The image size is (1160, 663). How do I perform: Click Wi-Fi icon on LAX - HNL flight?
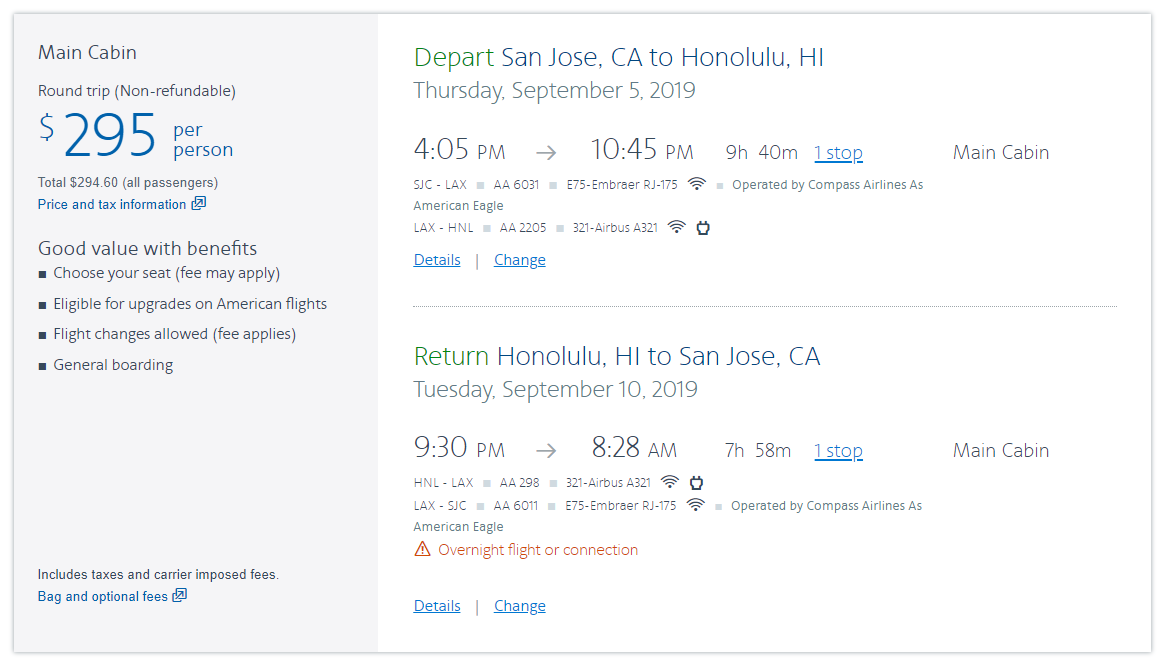click(677, 227)
